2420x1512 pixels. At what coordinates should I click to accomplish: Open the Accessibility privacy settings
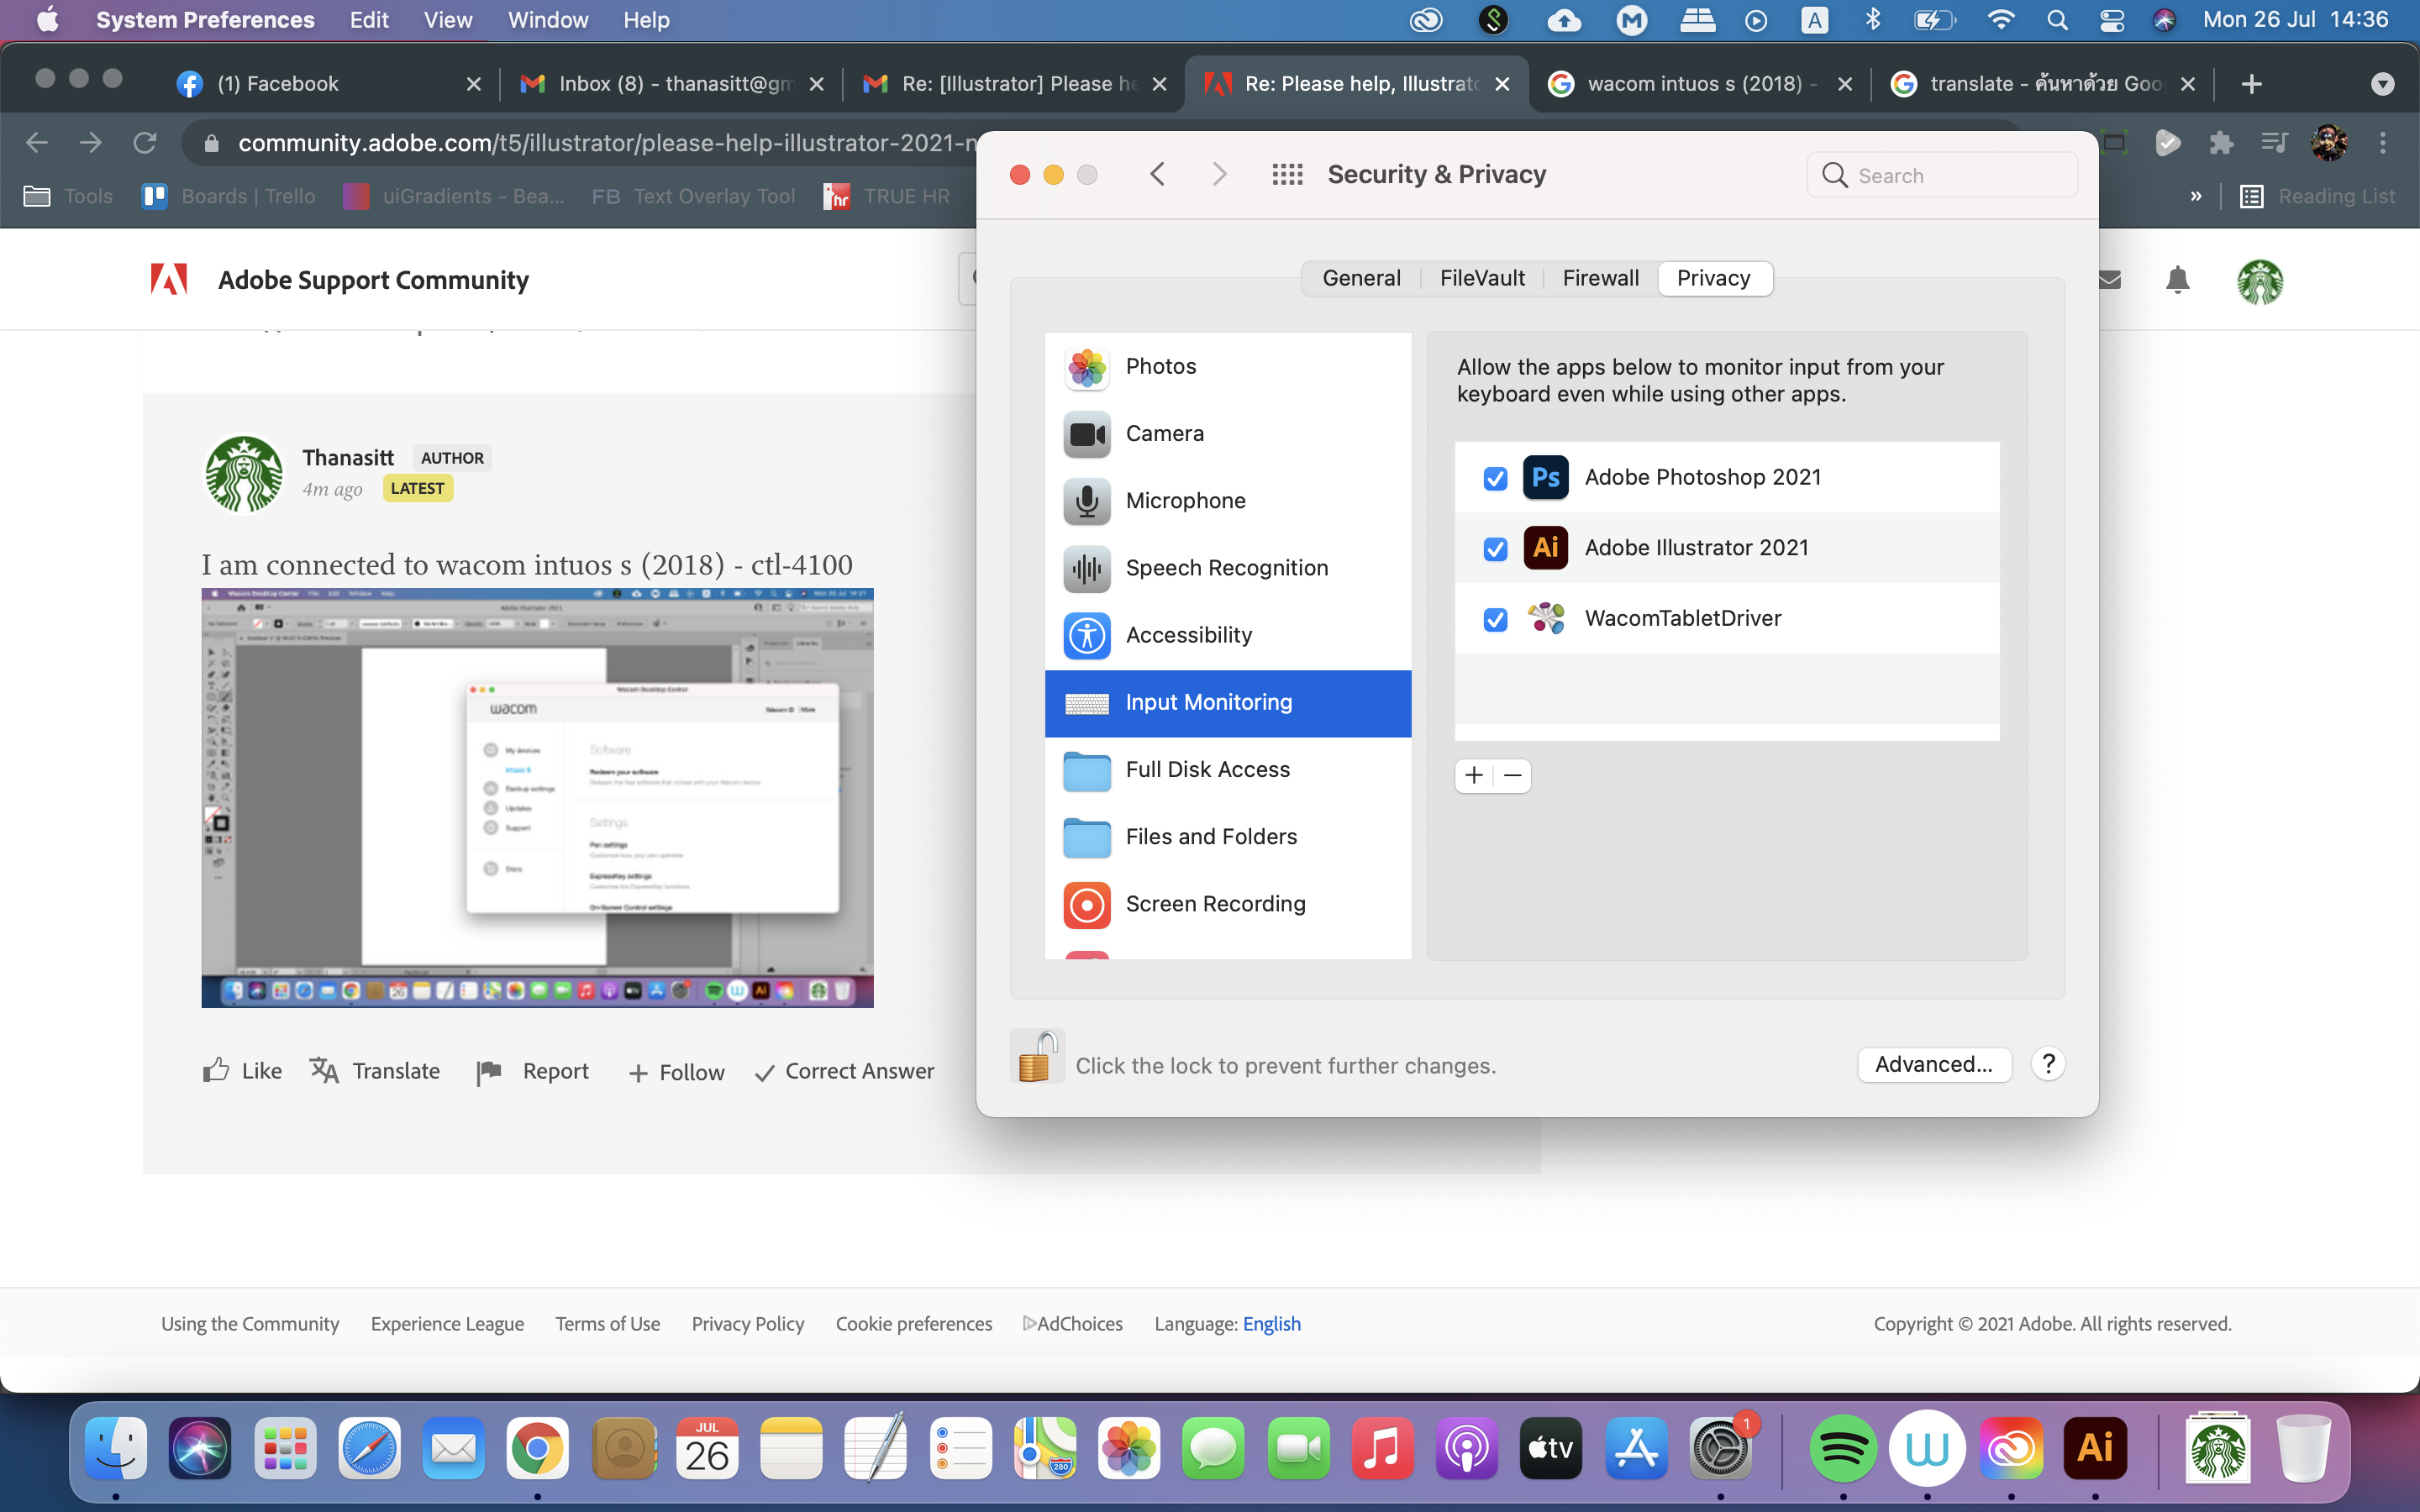coord(1189,635)
